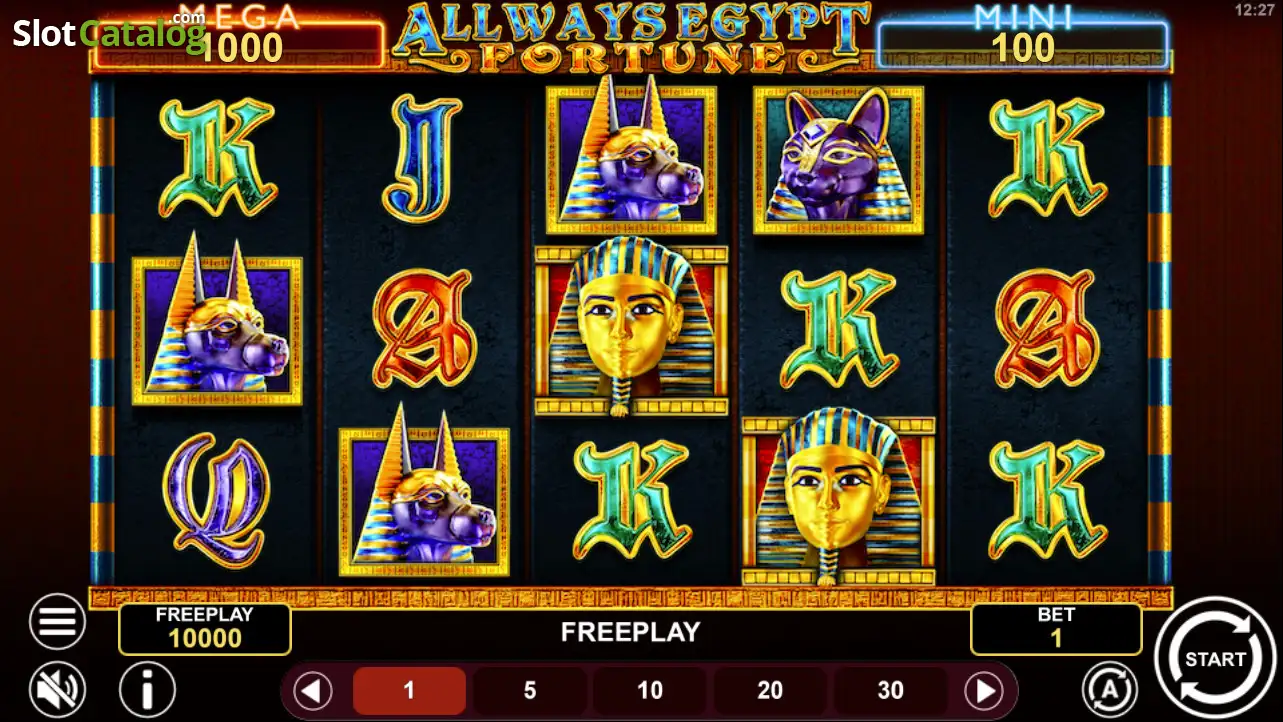Select bet value 1
This screenshot has width=1283, height=722.
pyautogui.click(x=409, y=690)
